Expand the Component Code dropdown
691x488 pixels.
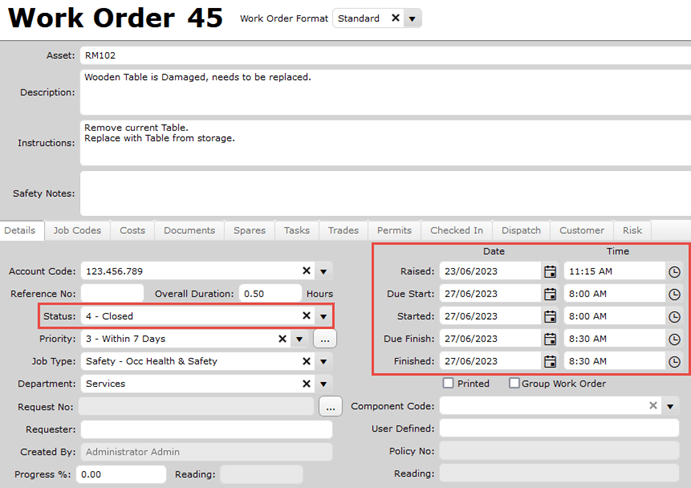670,406
